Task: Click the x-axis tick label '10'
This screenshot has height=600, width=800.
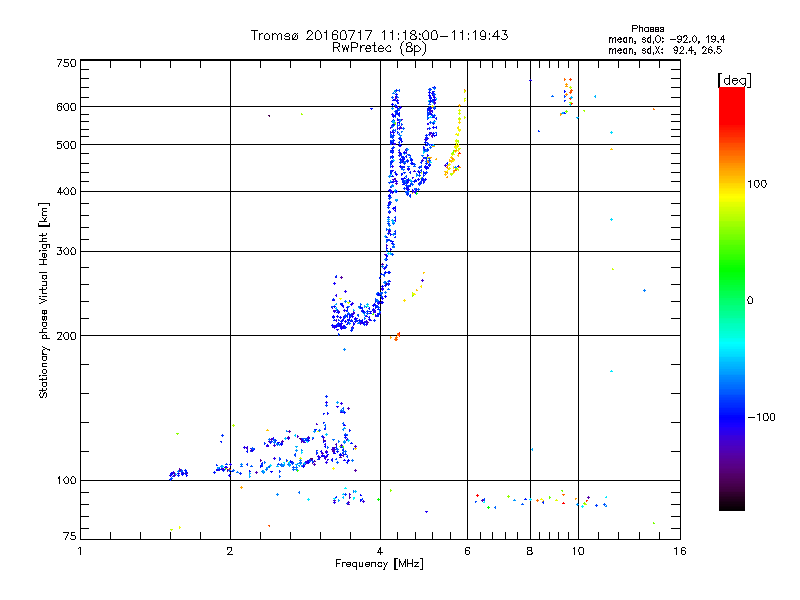Action: [578, 551]
